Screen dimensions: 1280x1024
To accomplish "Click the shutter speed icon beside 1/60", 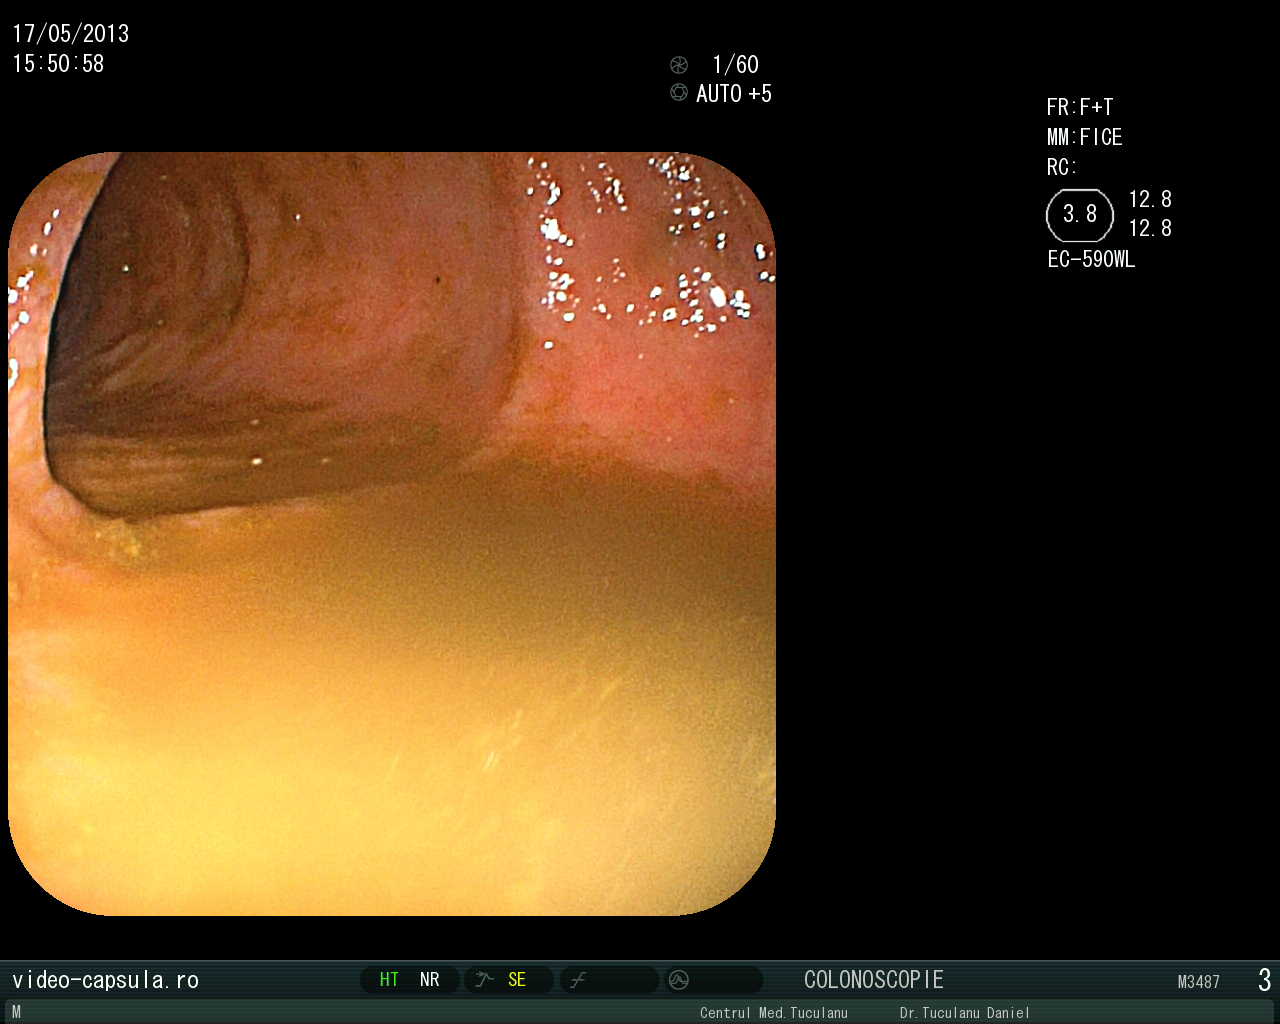I will [x=679, y=65].
